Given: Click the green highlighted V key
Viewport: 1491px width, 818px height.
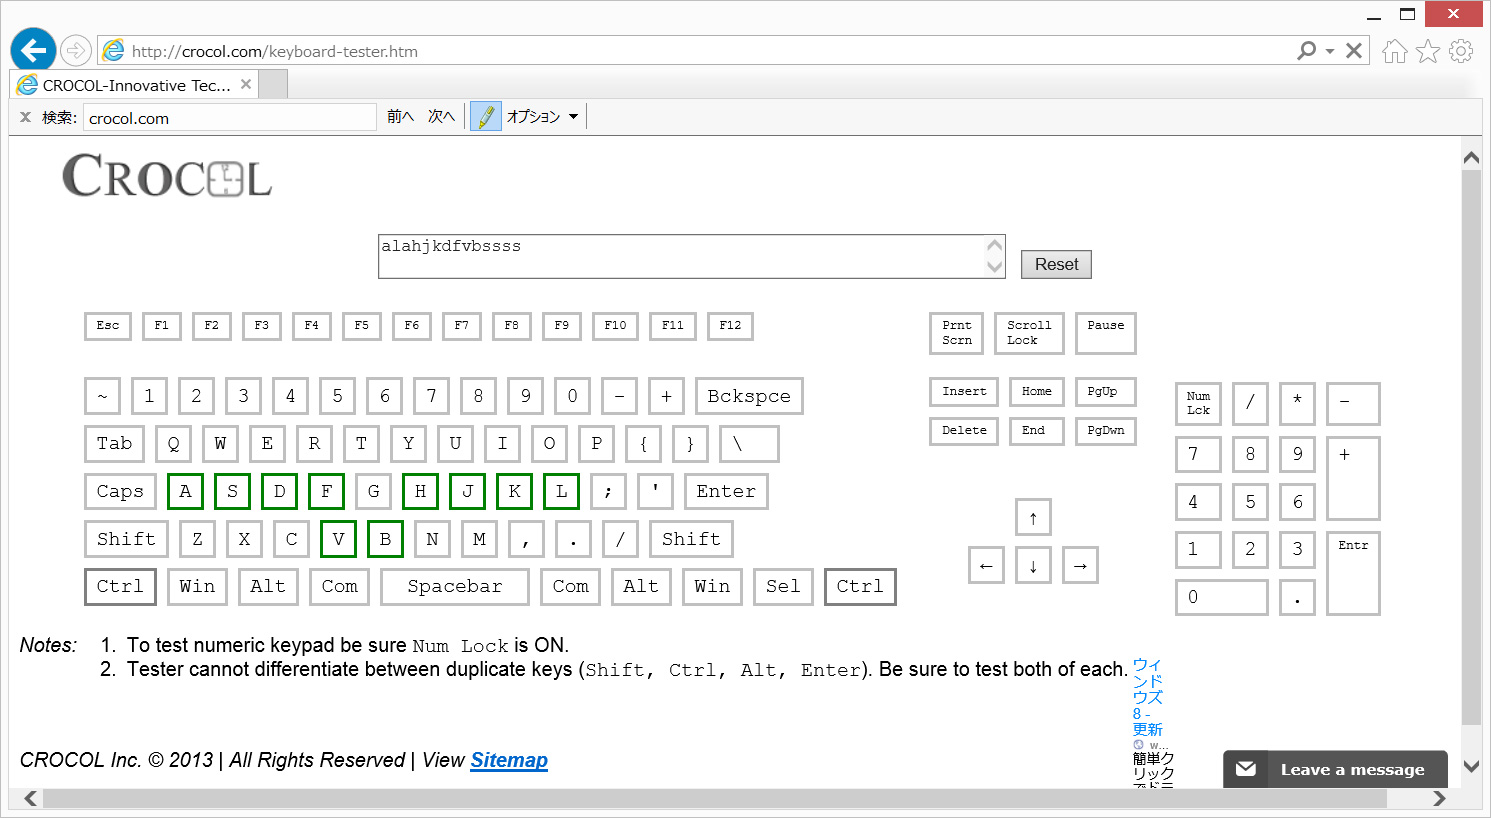Looking at the screenshot, I should 338,539.
